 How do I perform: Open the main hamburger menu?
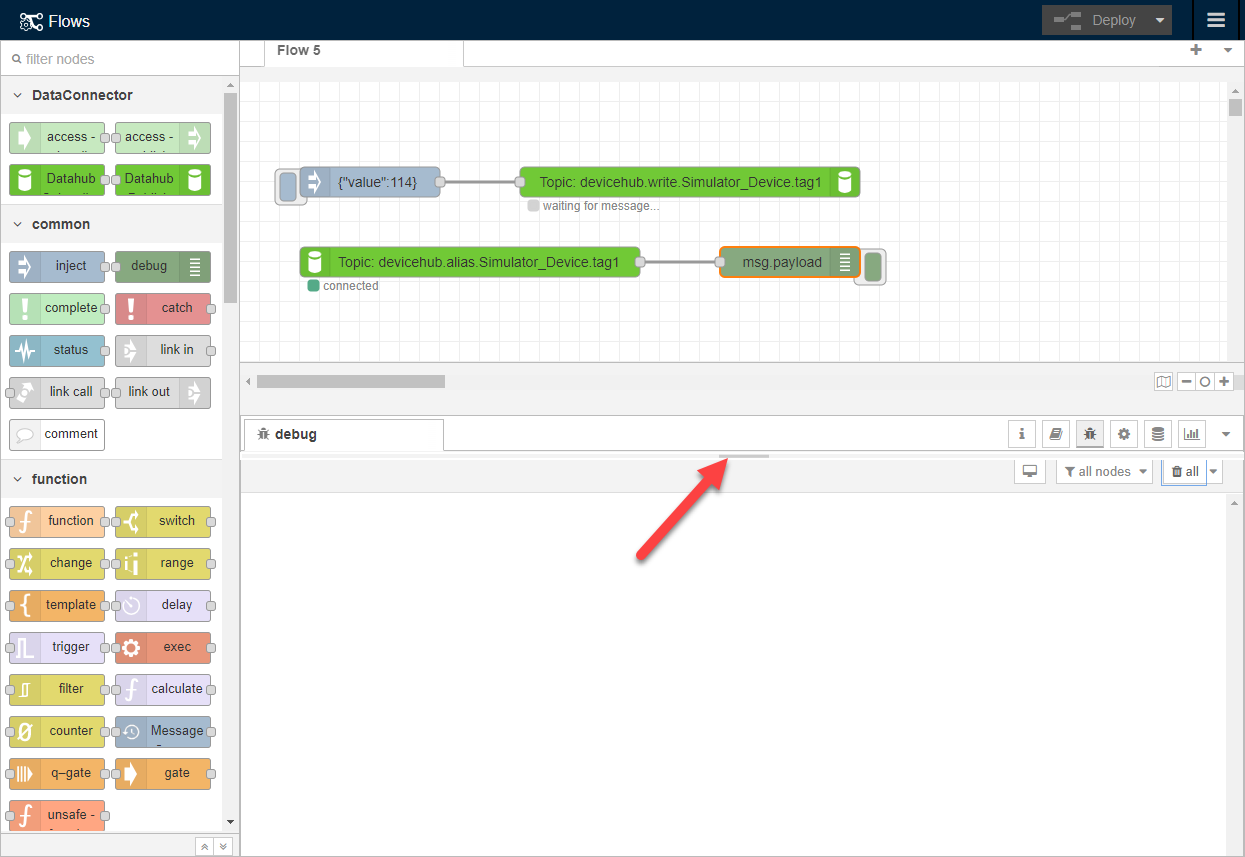[1216, 20]
